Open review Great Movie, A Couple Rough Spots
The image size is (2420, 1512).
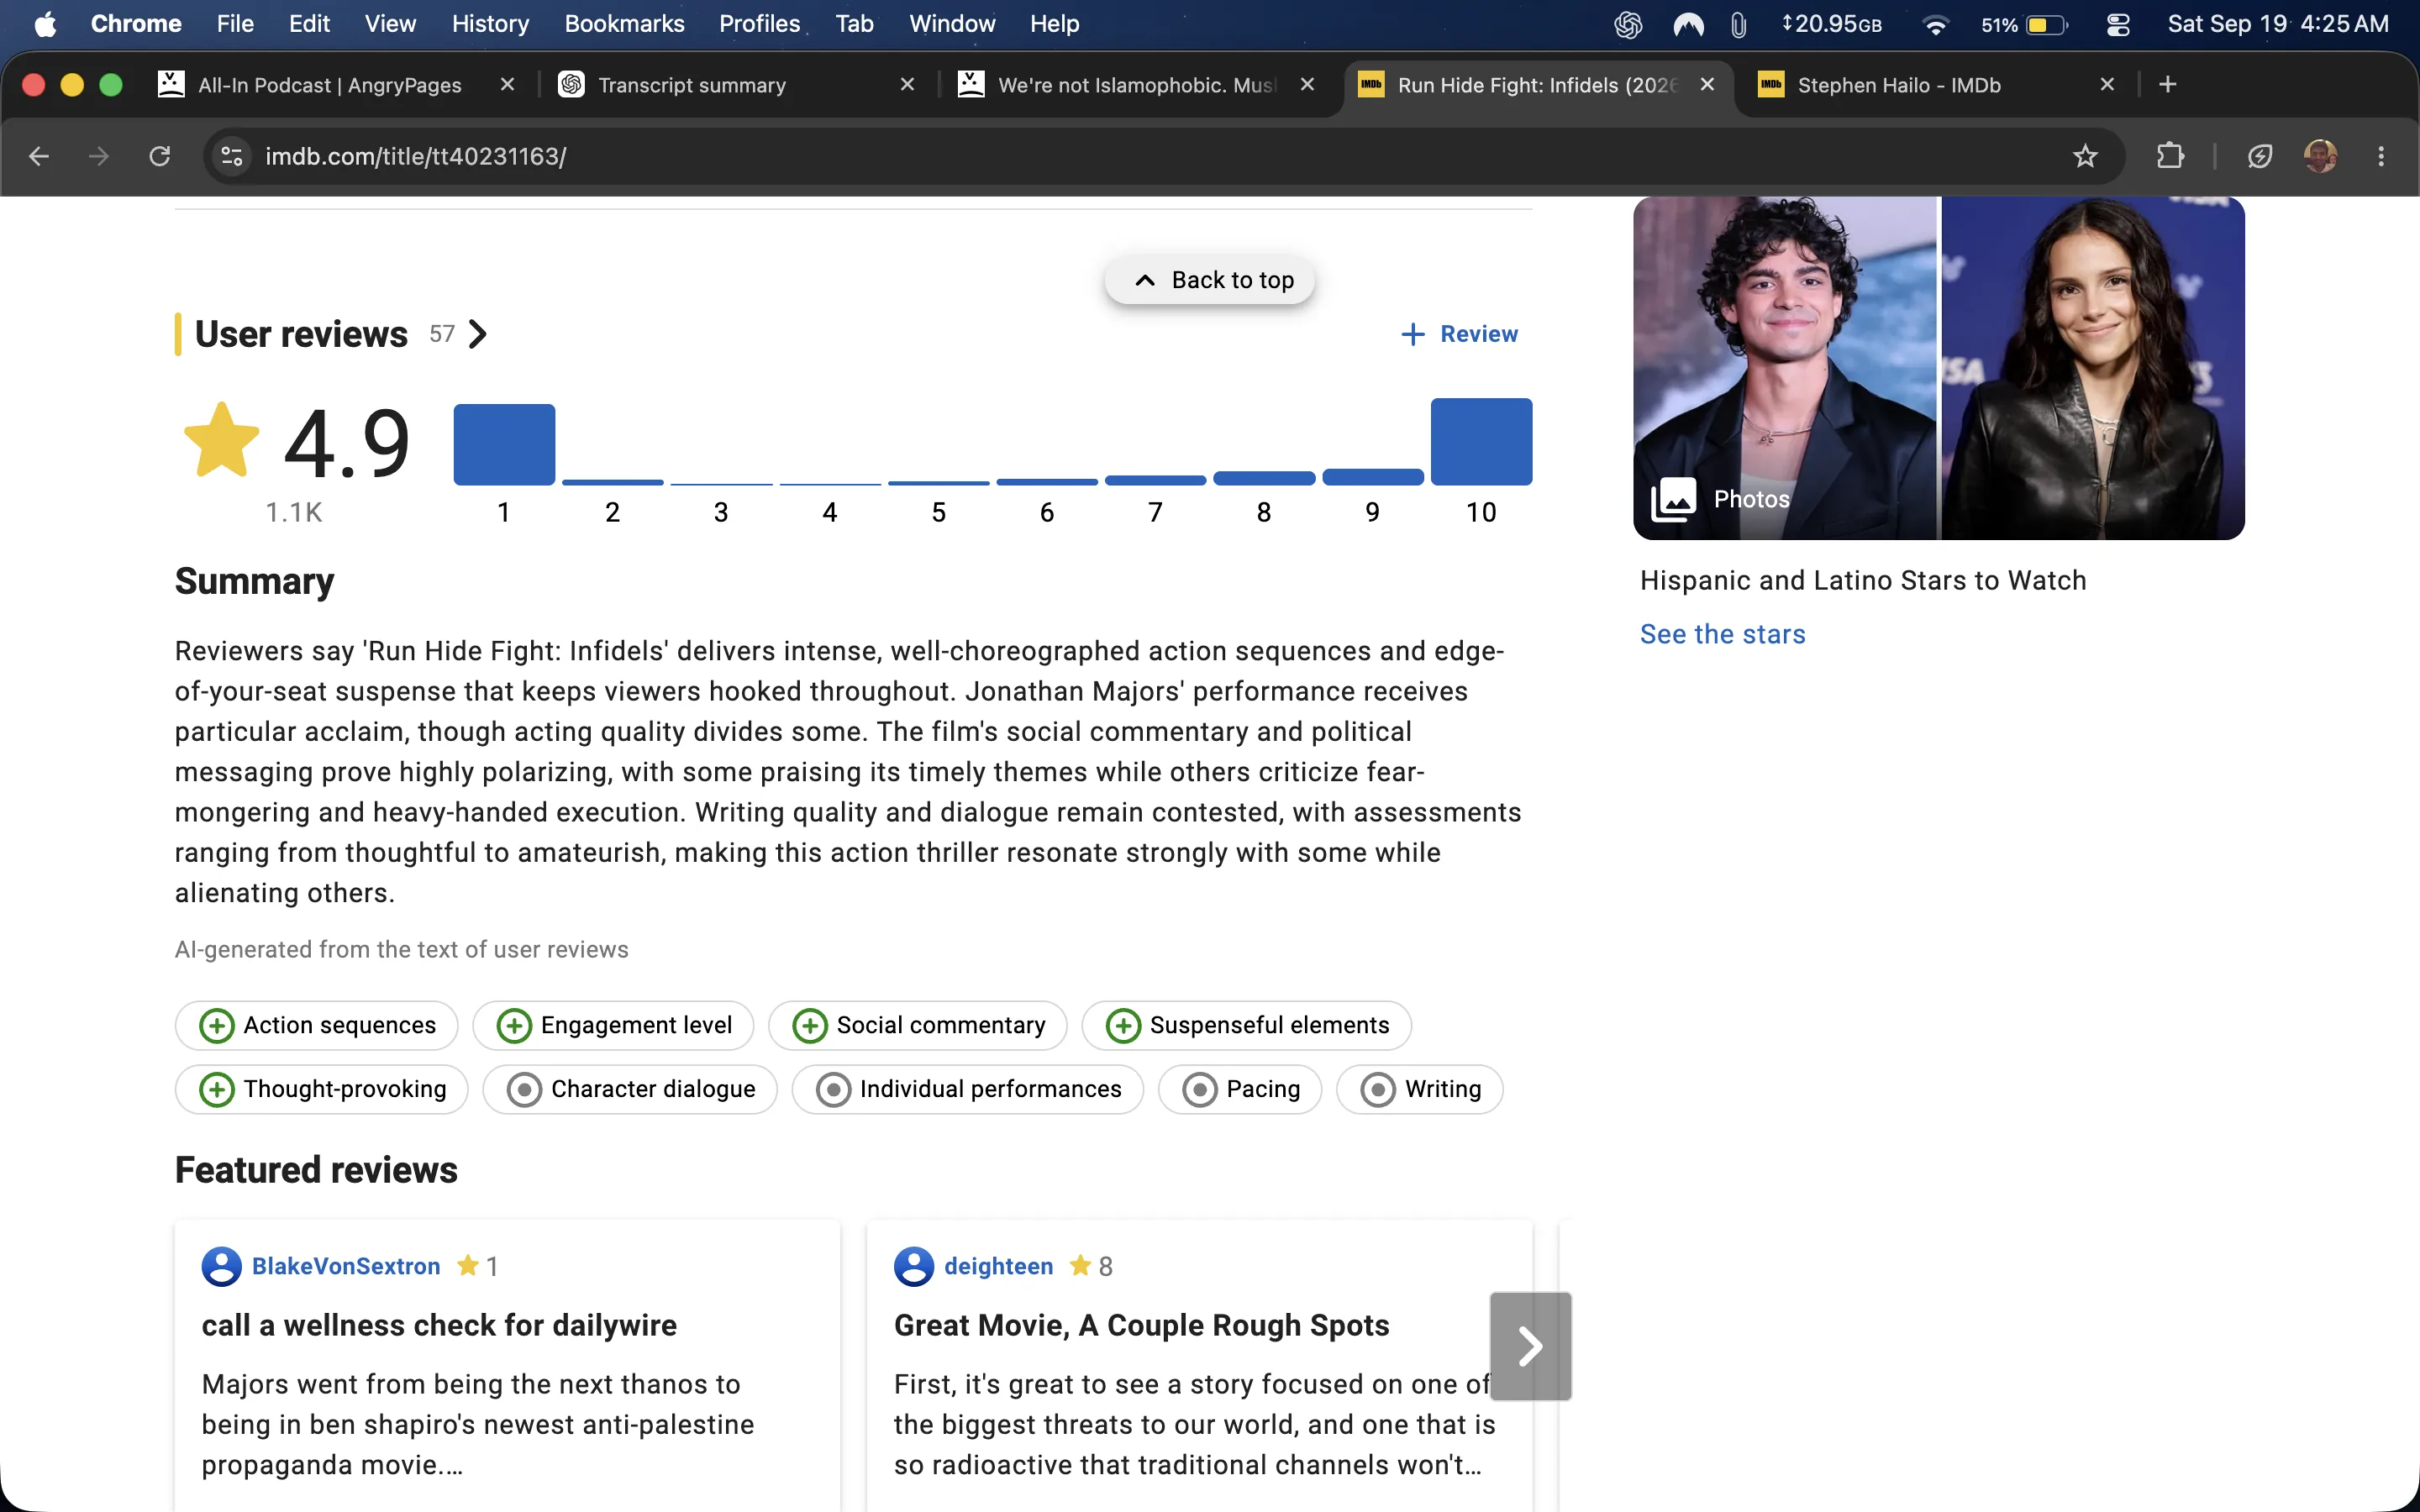(1141, 1325)
